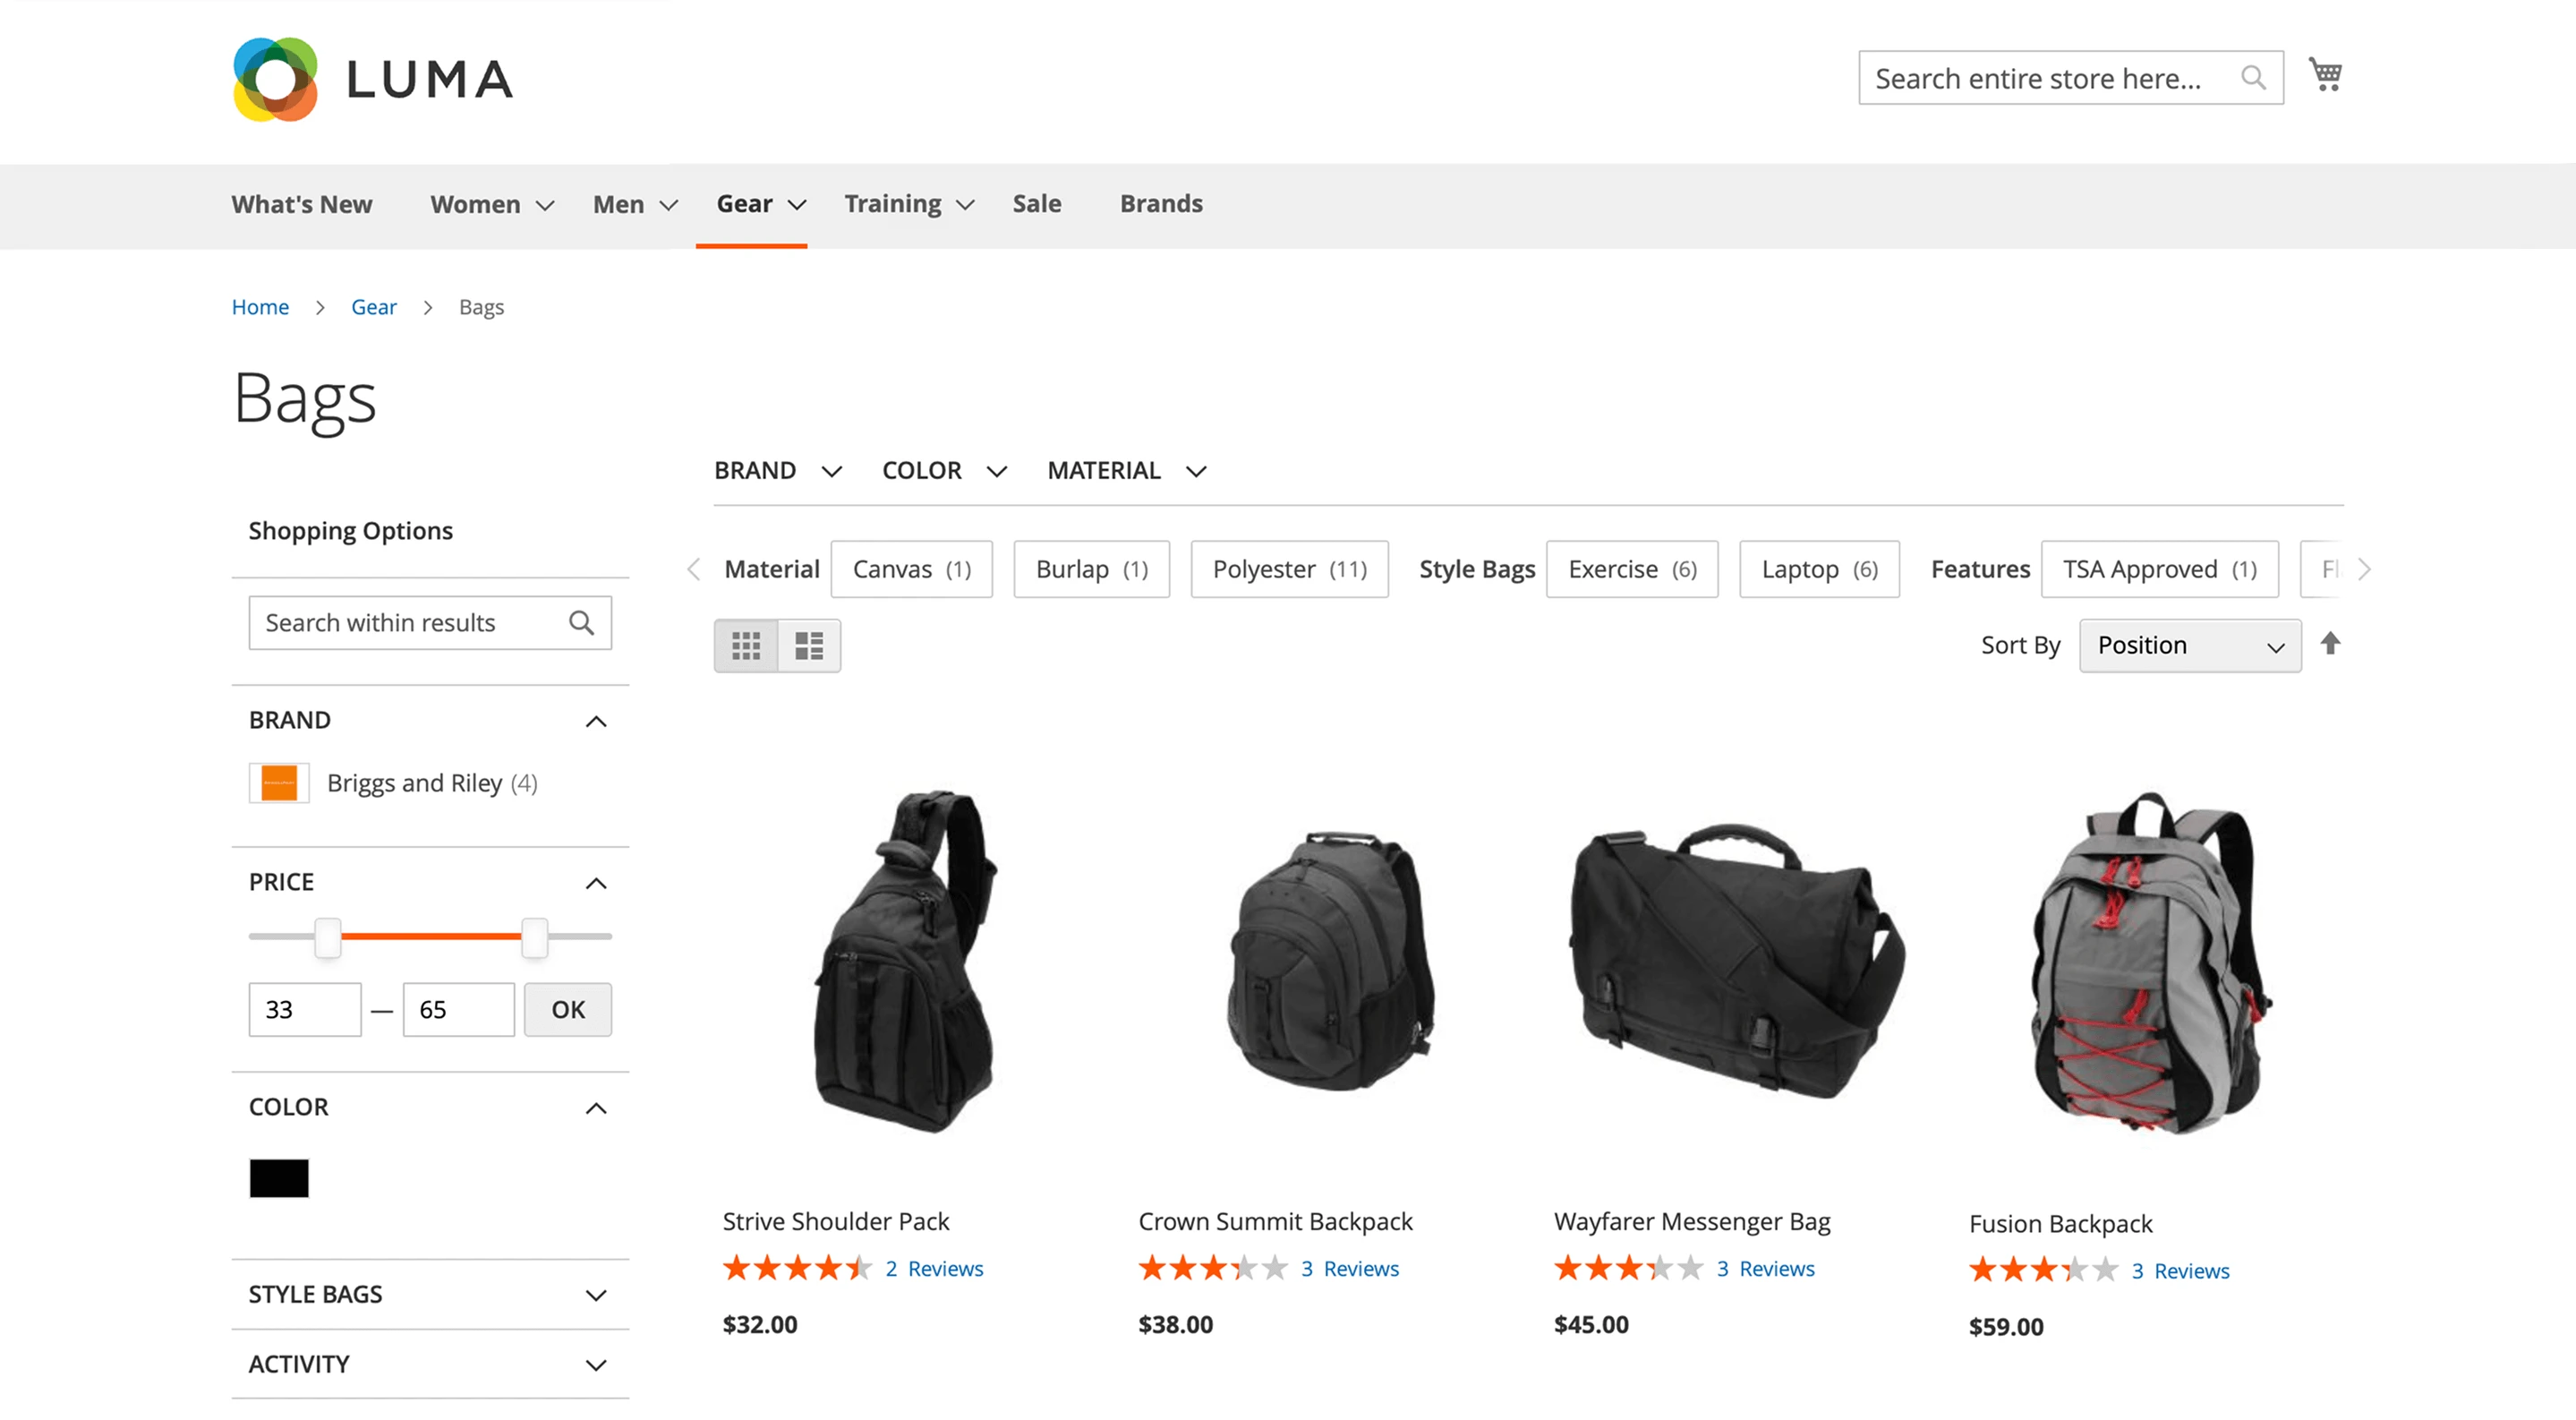Screen dimensions: 2576x1420
Task: Click the OK button to apply price range
Action: (x=567, y=1009)
